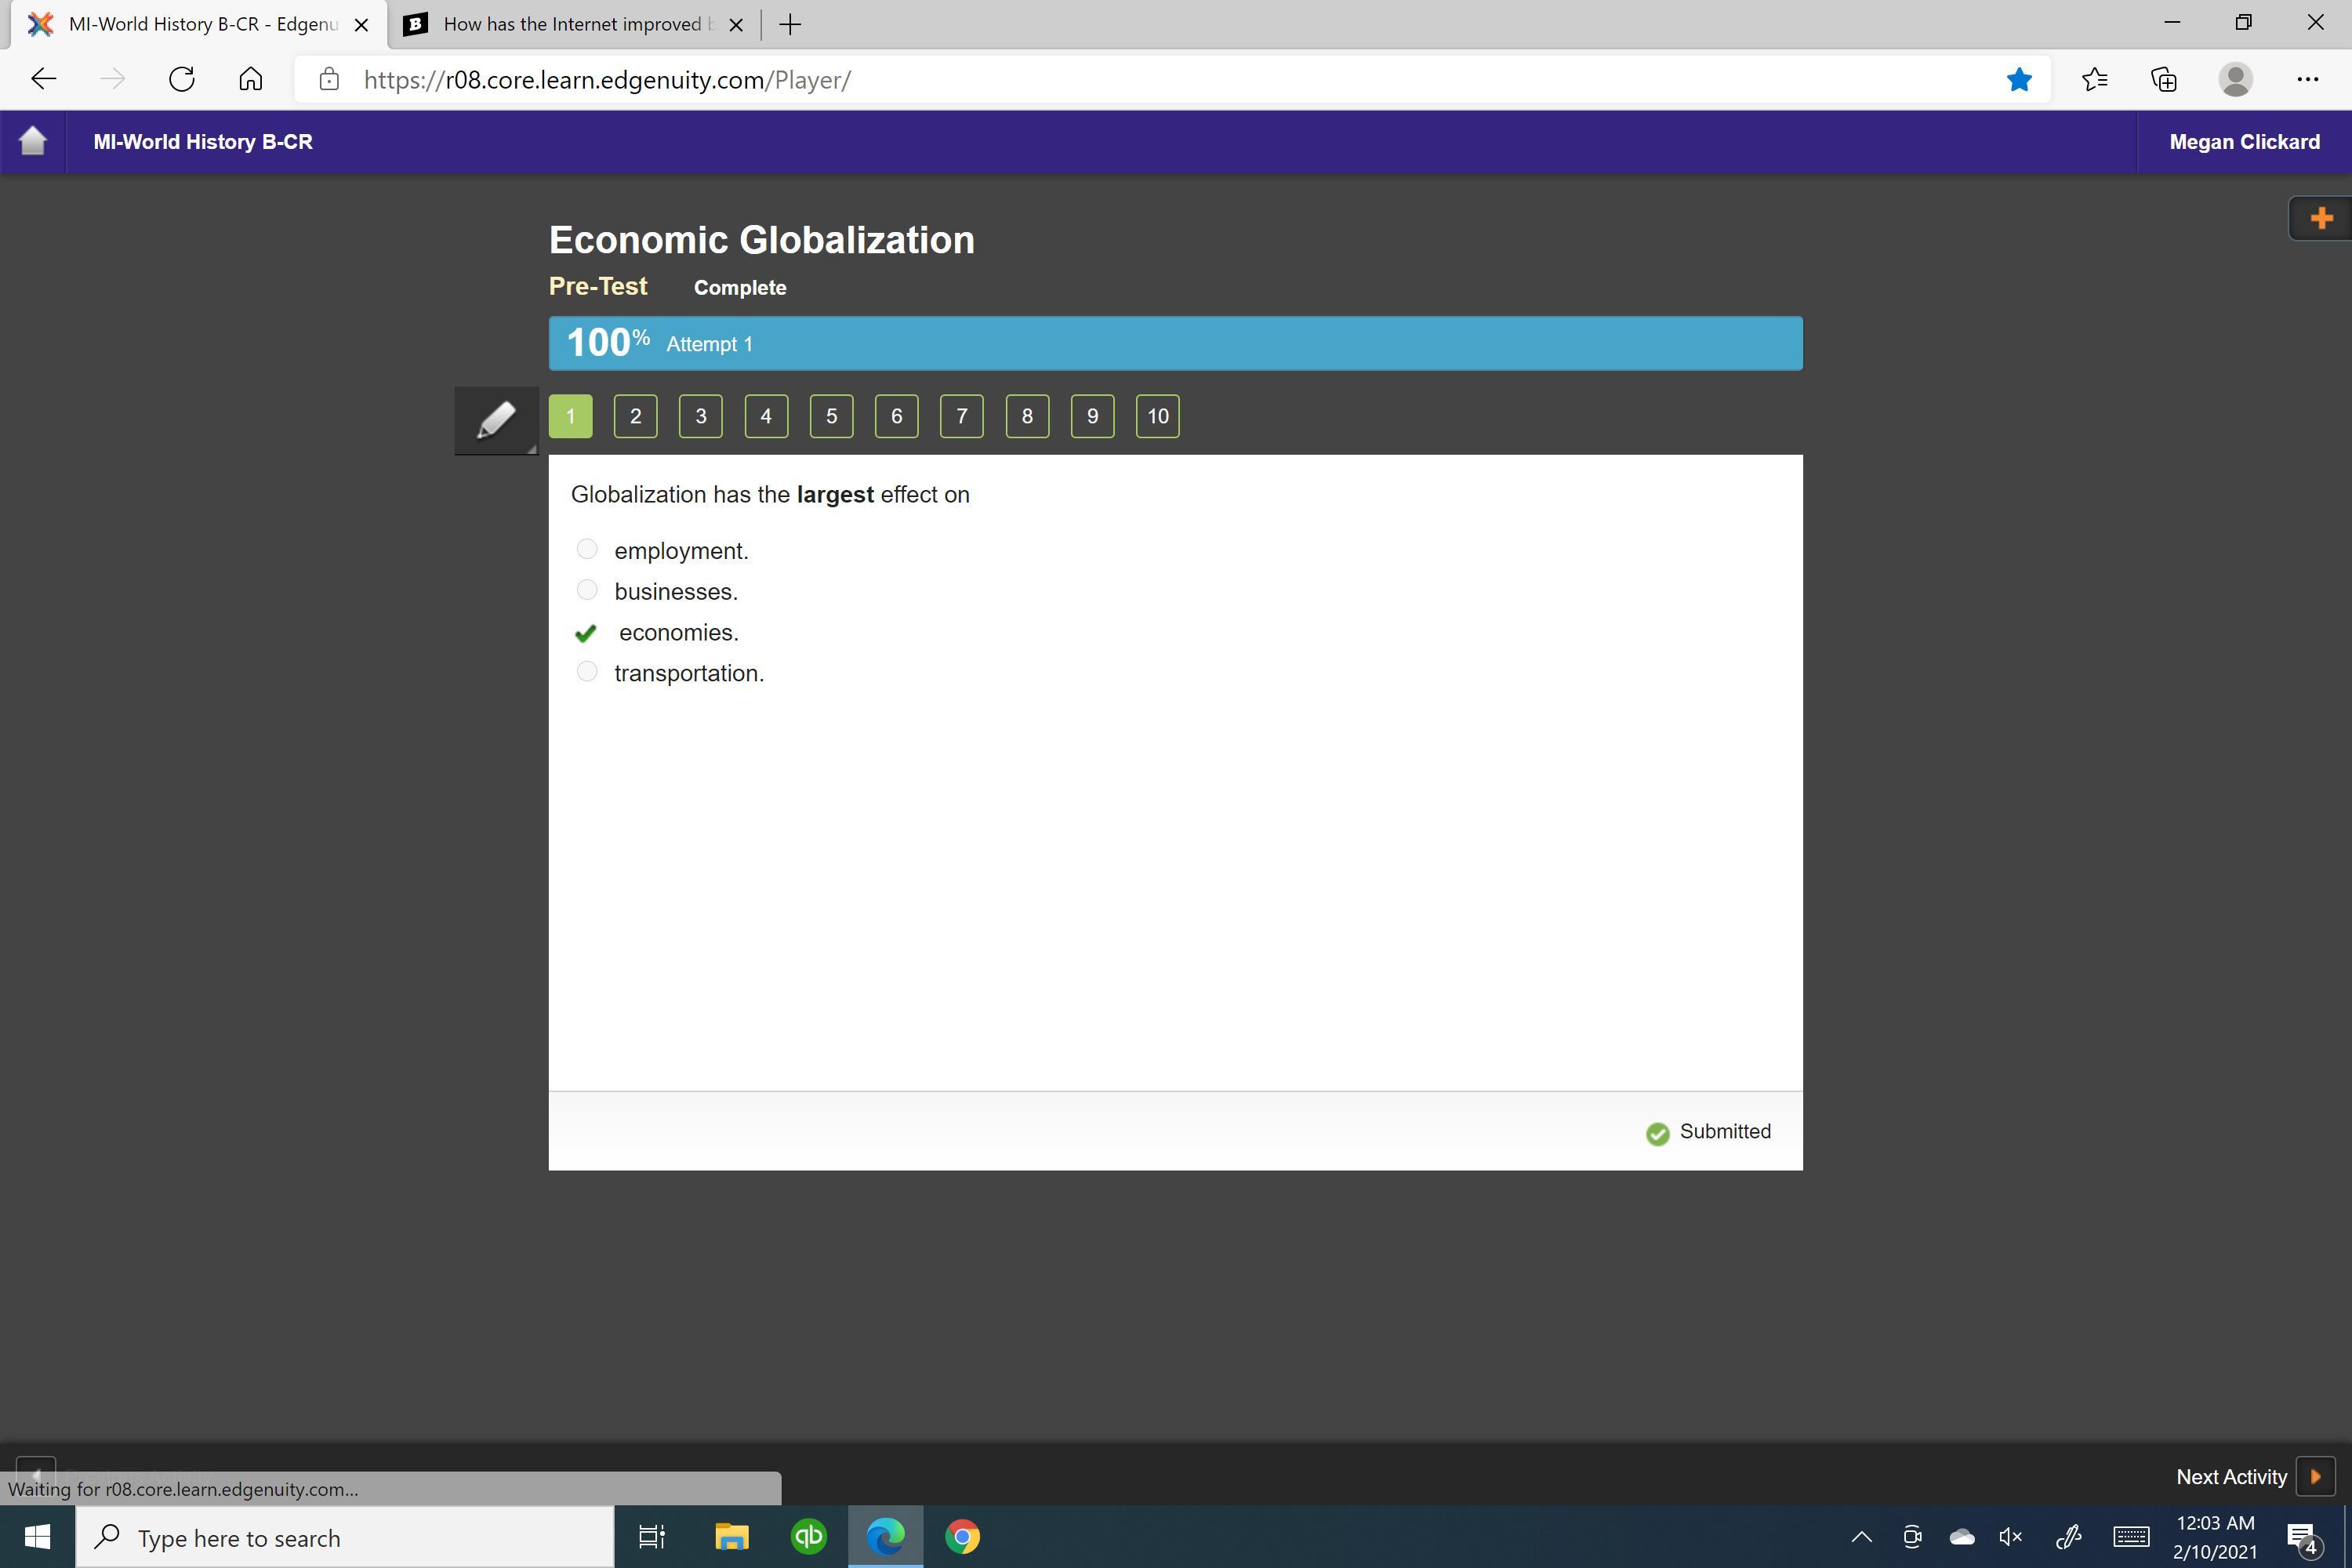This screenshot has height=1568, width=2352.
Task: Open QuickBooks from the taskbar
Action: click(x=808, y=1537)
